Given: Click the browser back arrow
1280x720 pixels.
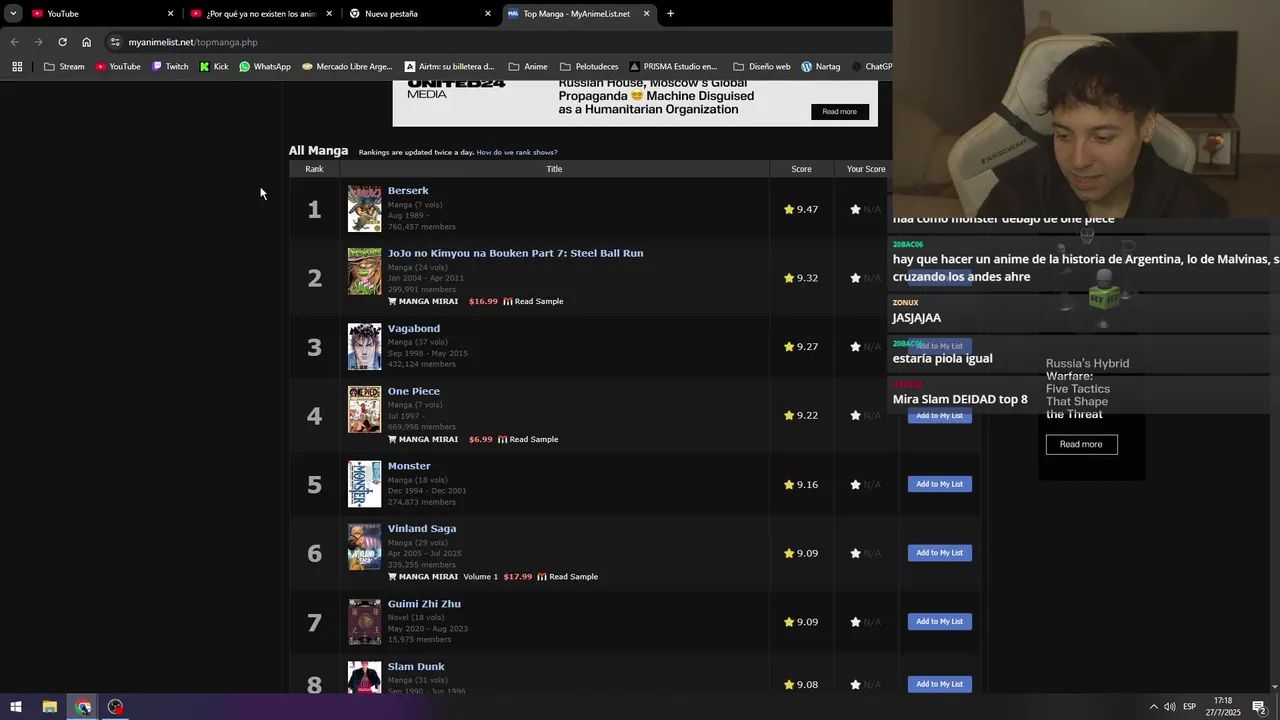Looking at the screenshot, I should pos(14,42).
